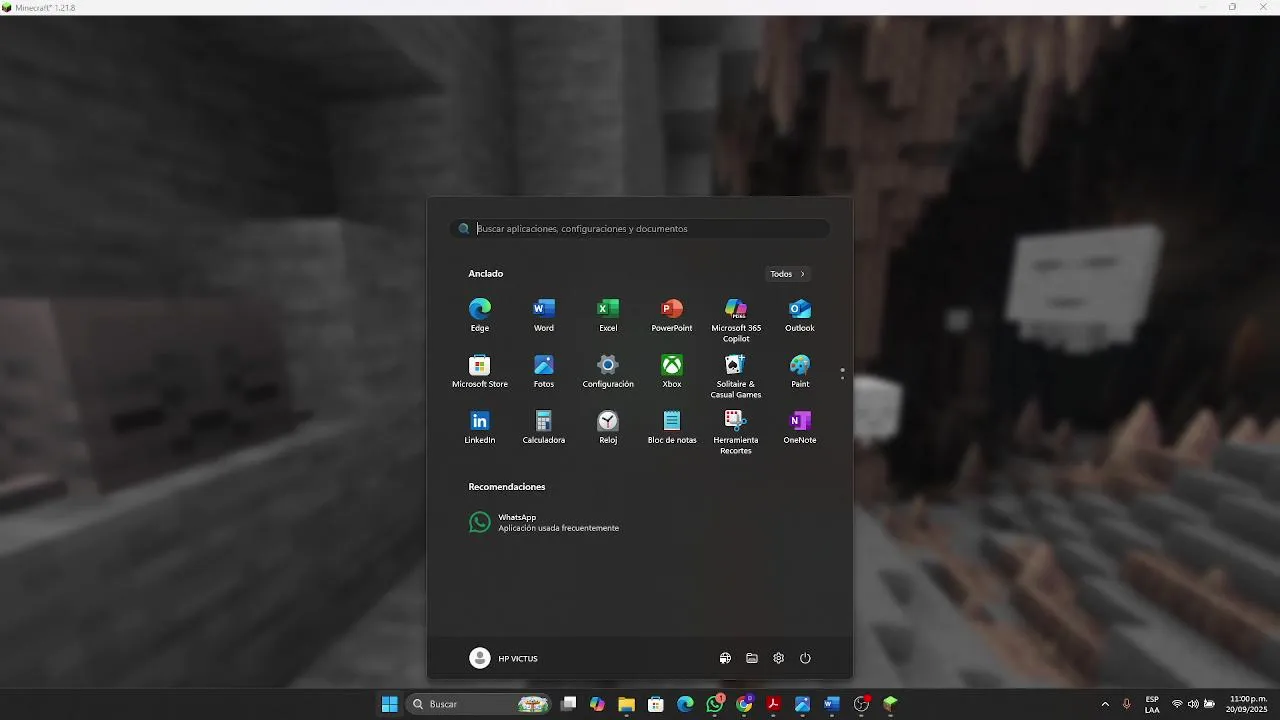Open File Explorer from the taskbar
1280x720 pixels.
[626, 704]
